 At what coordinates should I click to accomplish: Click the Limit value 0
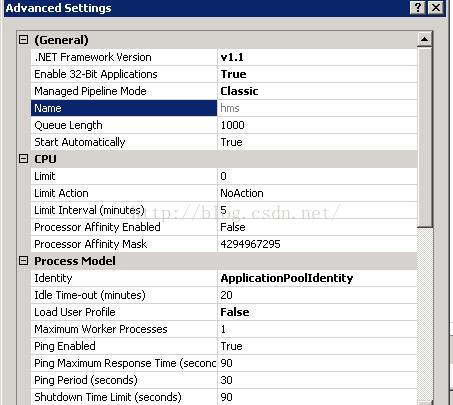click(x=223, y=176)
